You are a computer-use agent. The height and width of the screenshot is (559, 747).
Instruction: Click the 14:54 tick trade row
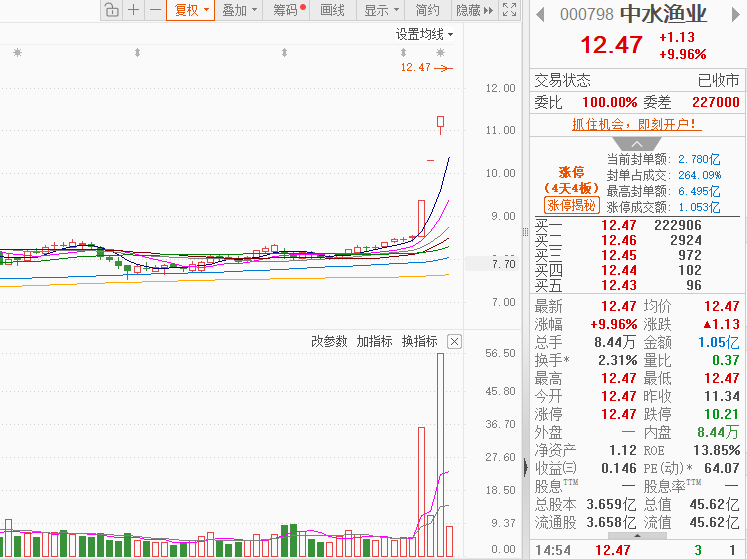click(x=636, y=550)
